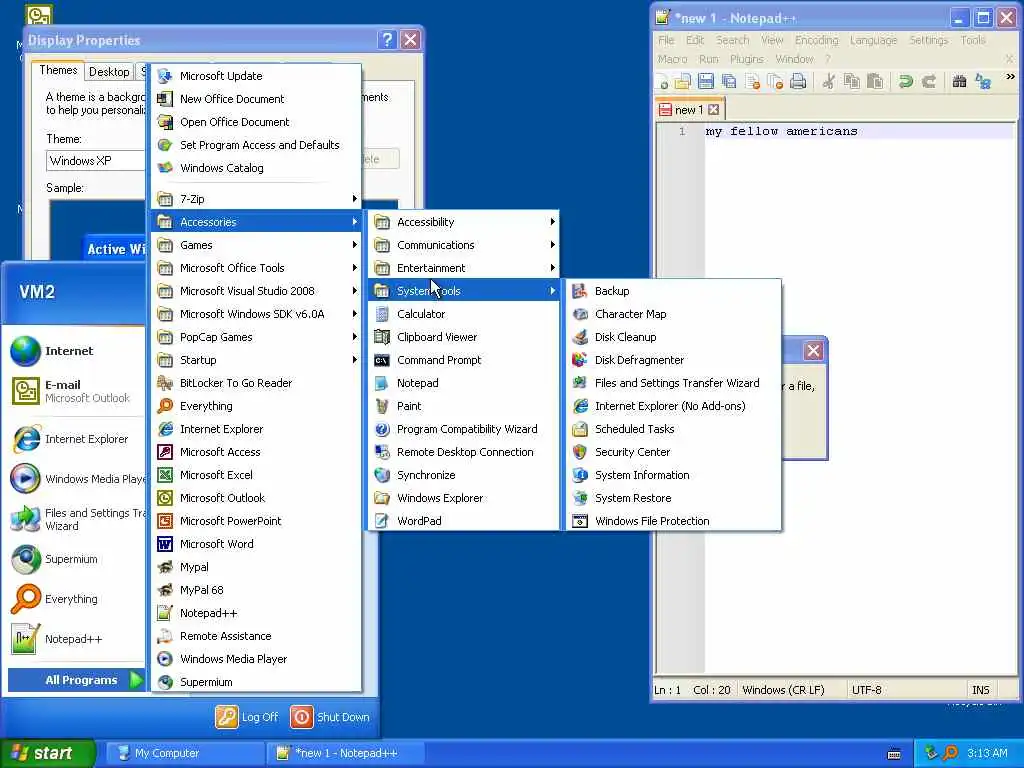
Task: Click the Paste icon in Notepad++ toolbar
Action: coord(874,82)
